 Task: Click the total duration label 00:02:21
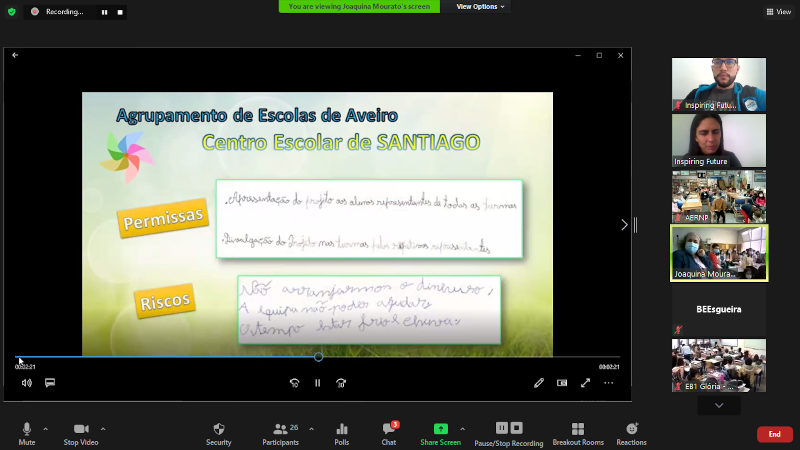[x=609, y=367]
